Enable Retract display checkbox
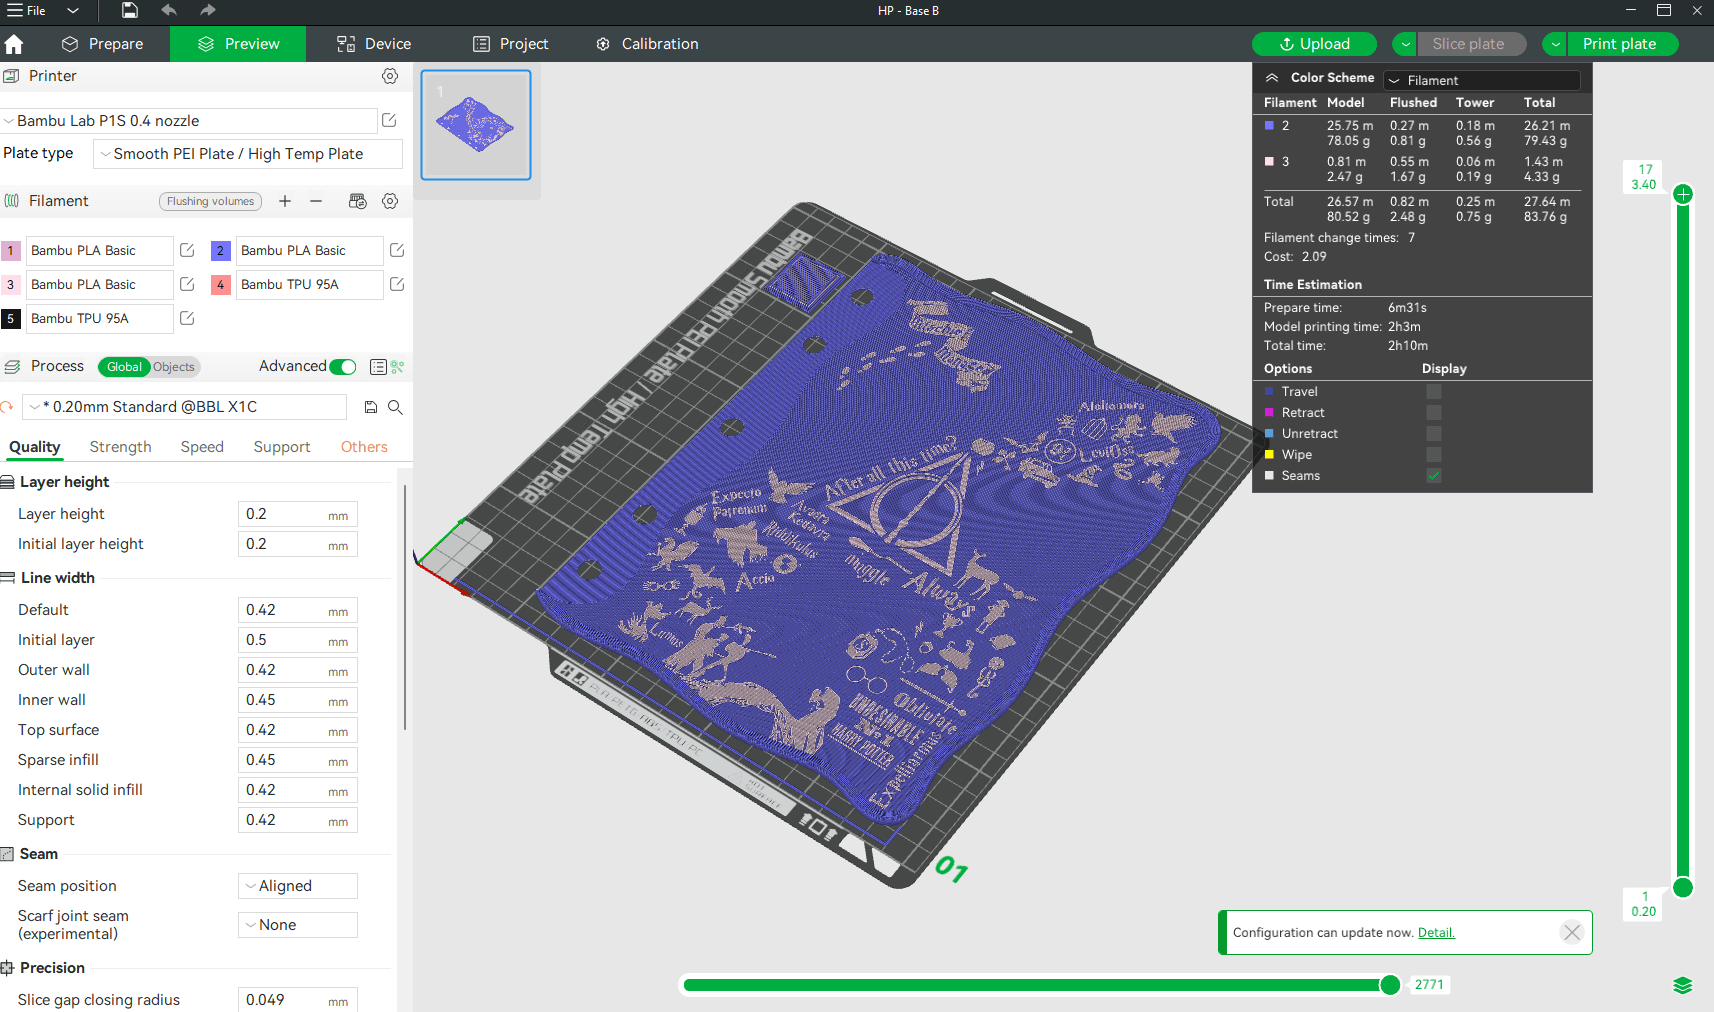This screenshot has height=1012, width=1714. 1434,413
